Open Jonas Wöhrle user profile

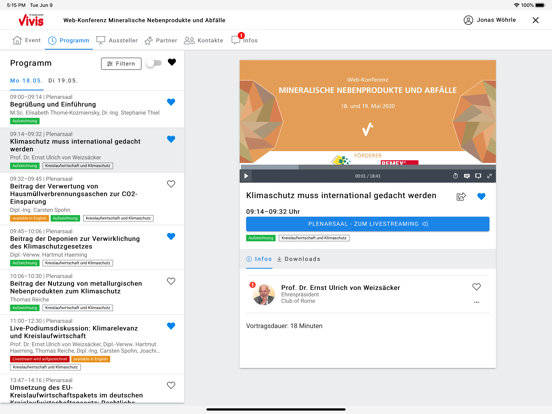[x=489, y=20]
